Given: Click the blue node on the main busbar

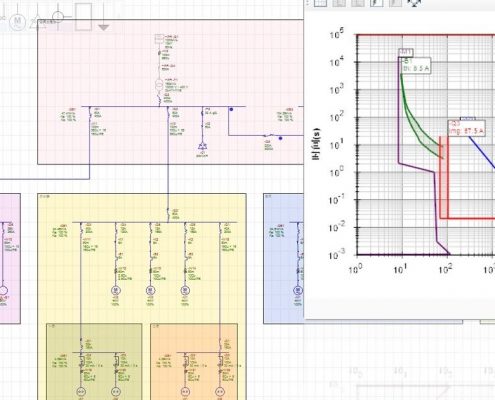Looking at the screenshot, I should click(231, 109).
